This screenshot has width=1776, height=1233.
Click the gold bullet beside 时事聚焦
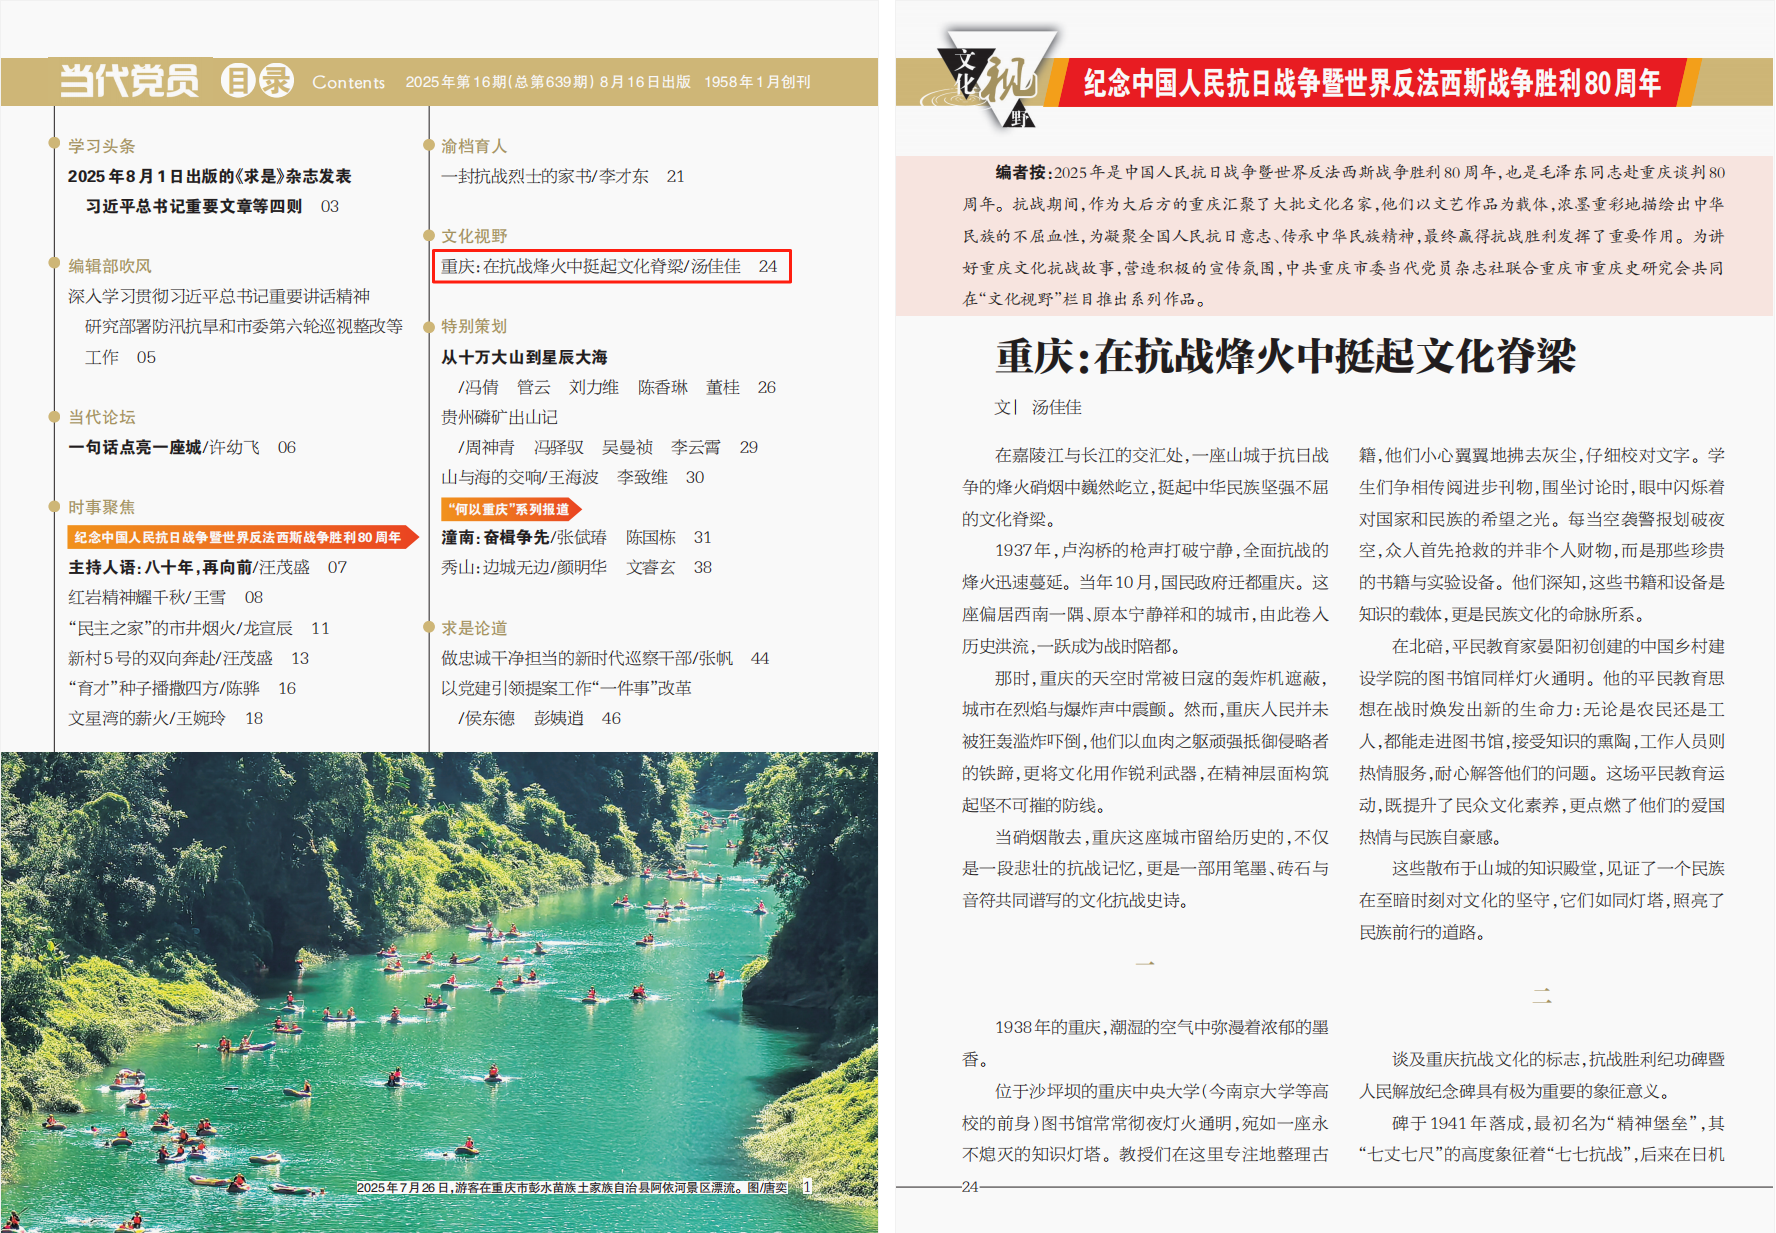55,506
